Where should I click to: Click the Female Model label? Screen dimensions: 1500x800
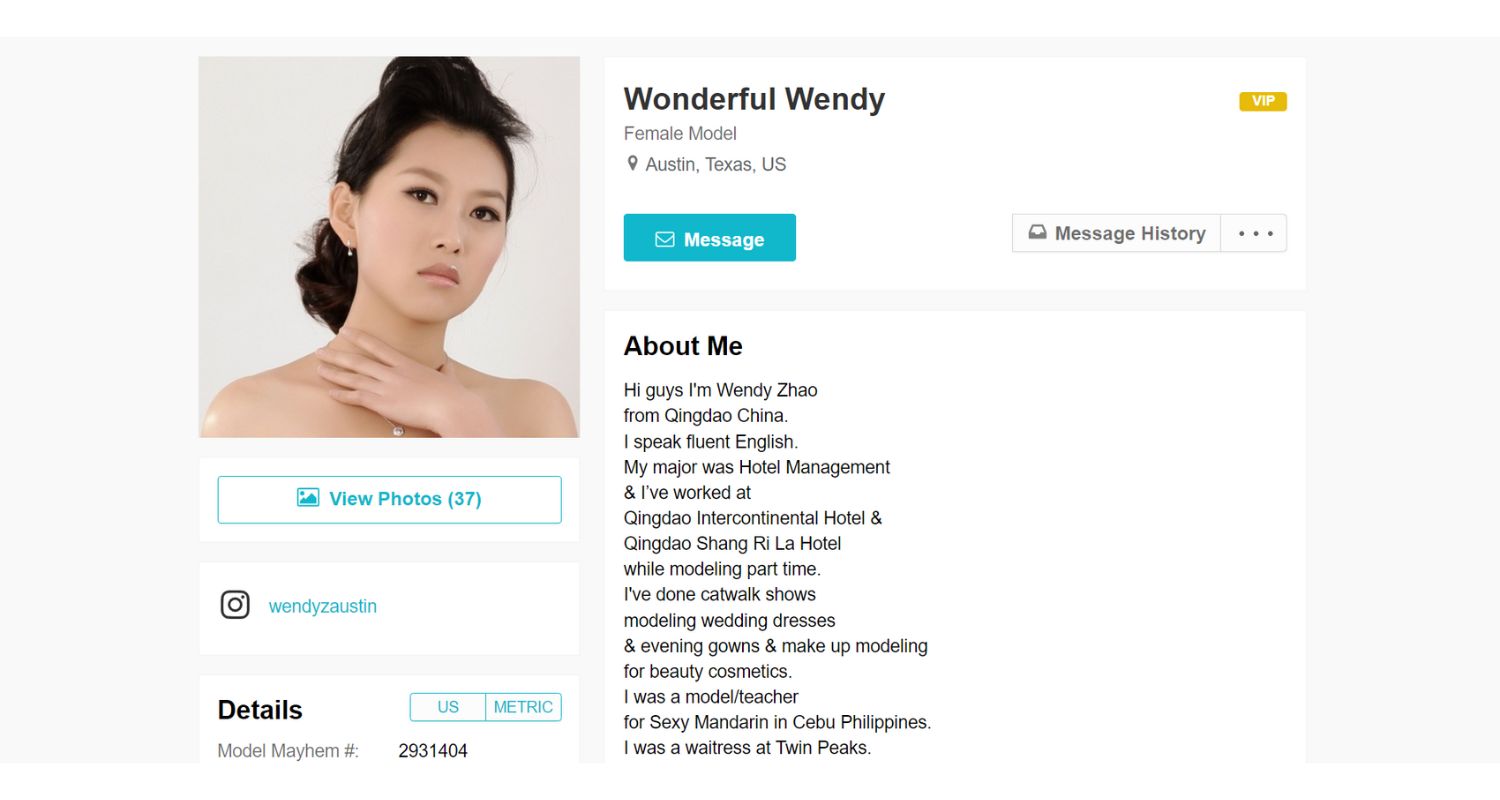[680, 133]
